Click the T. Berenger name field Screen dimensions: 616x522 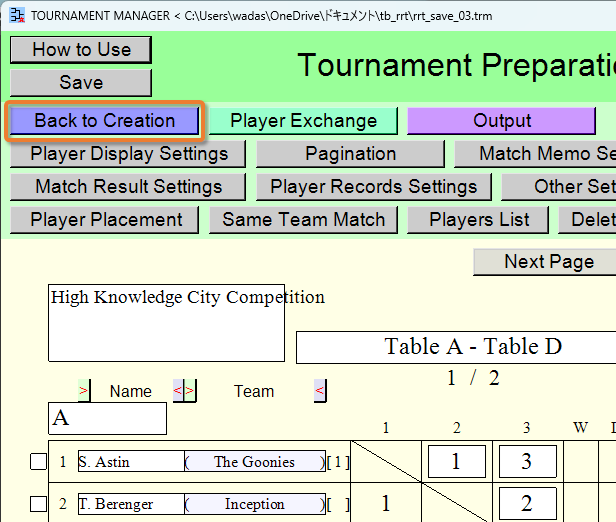[131, 504]
